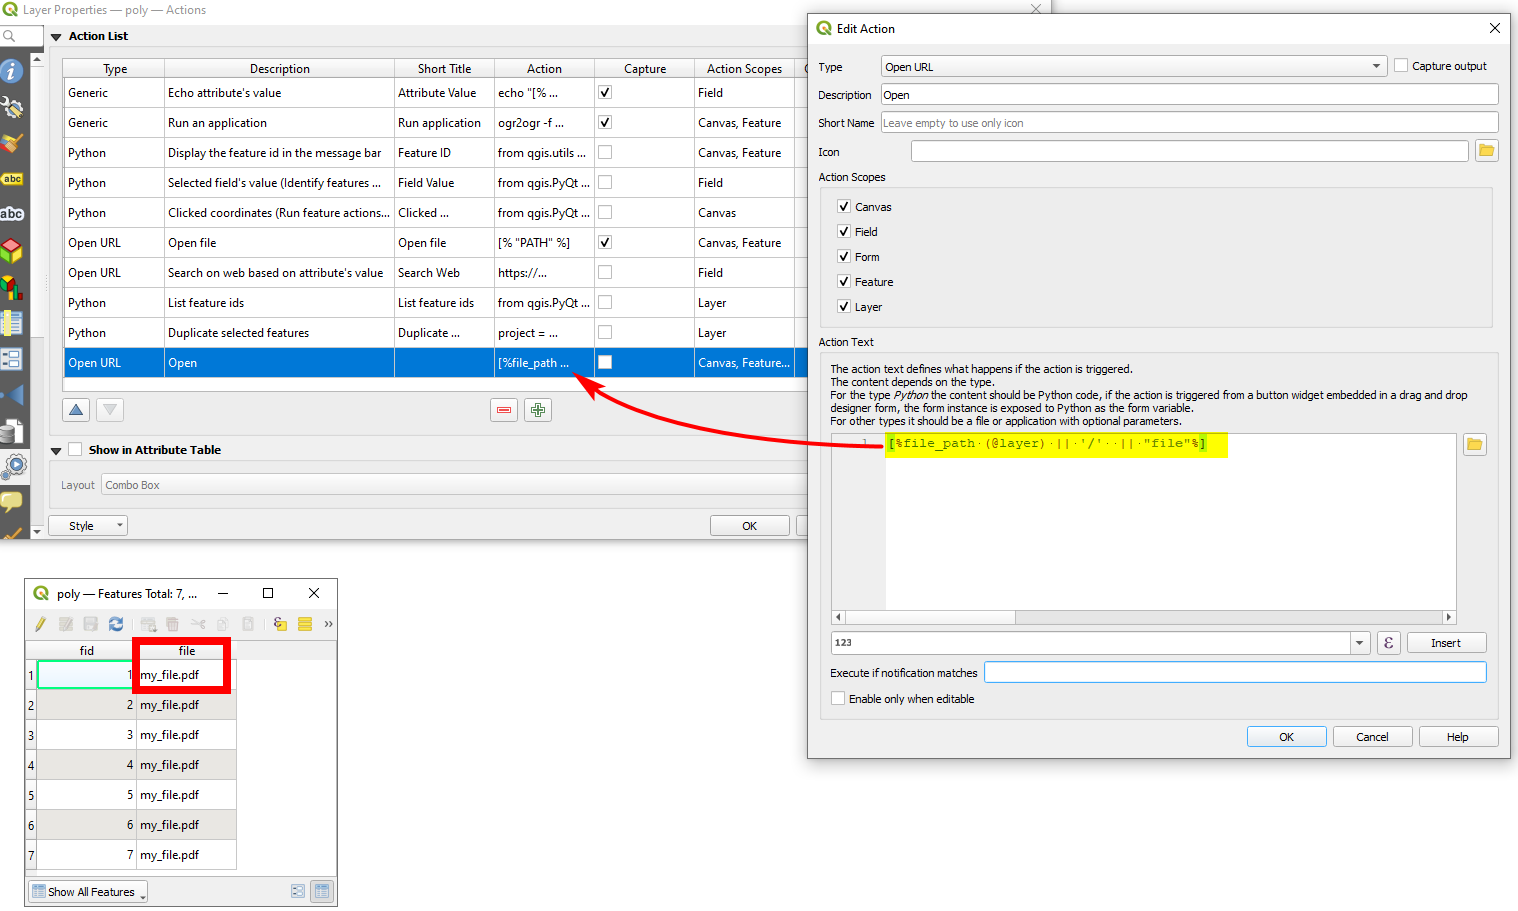
Task: Move selected action down with the down arrow
Action: point(110,410)
